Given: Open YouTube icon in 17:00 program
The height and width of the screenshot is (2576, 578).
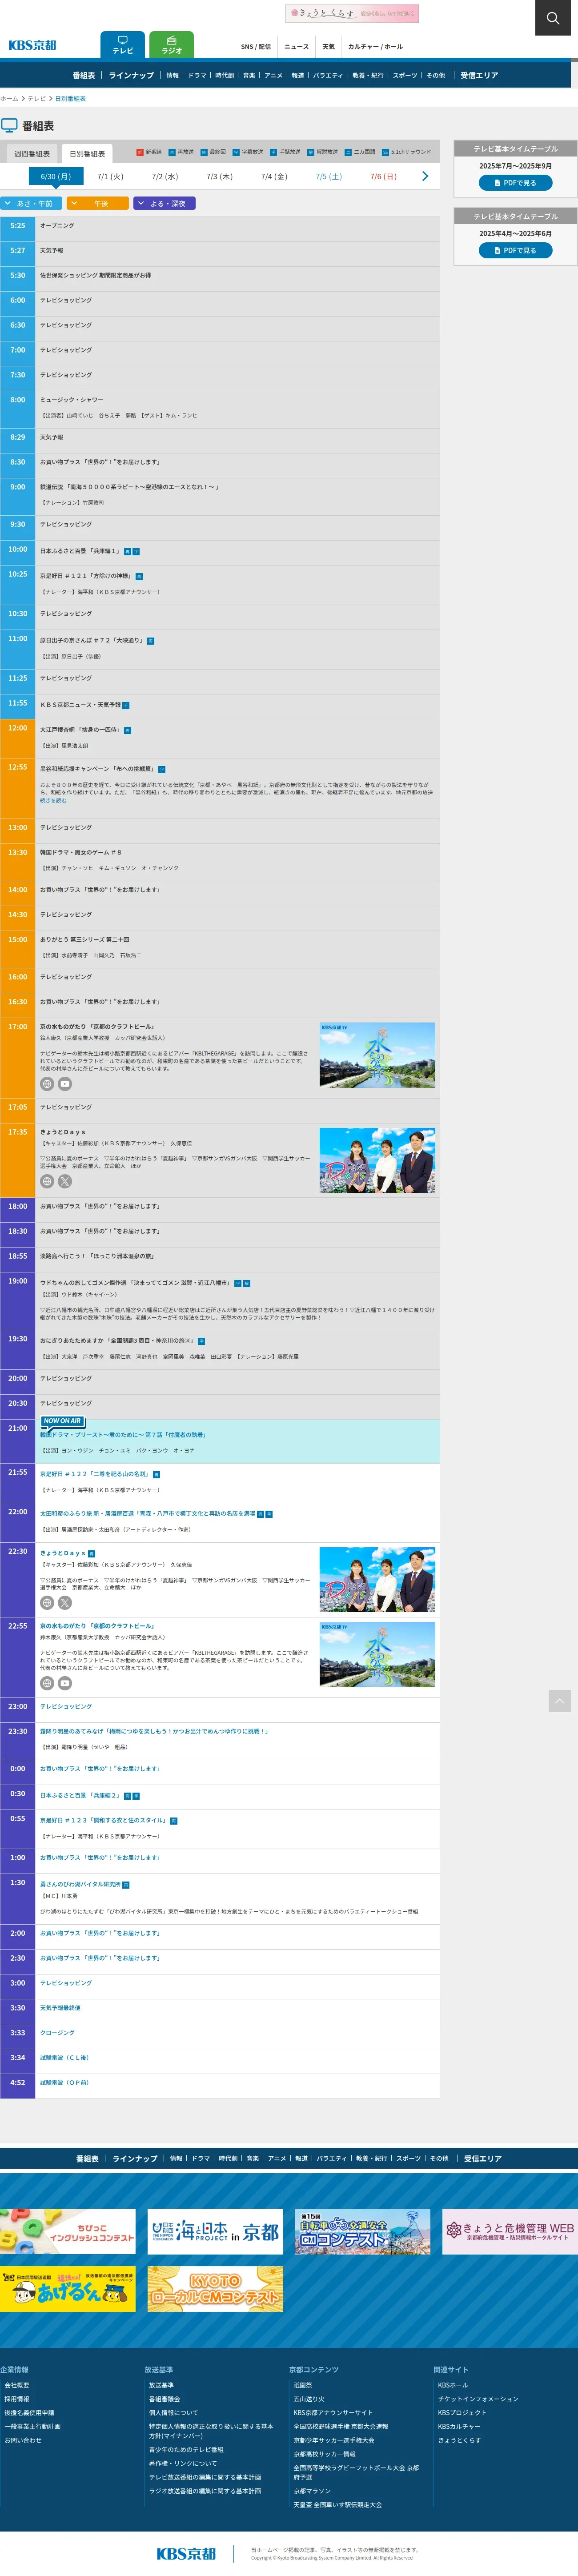Looking at the screenshot, I should (65, 1084).
